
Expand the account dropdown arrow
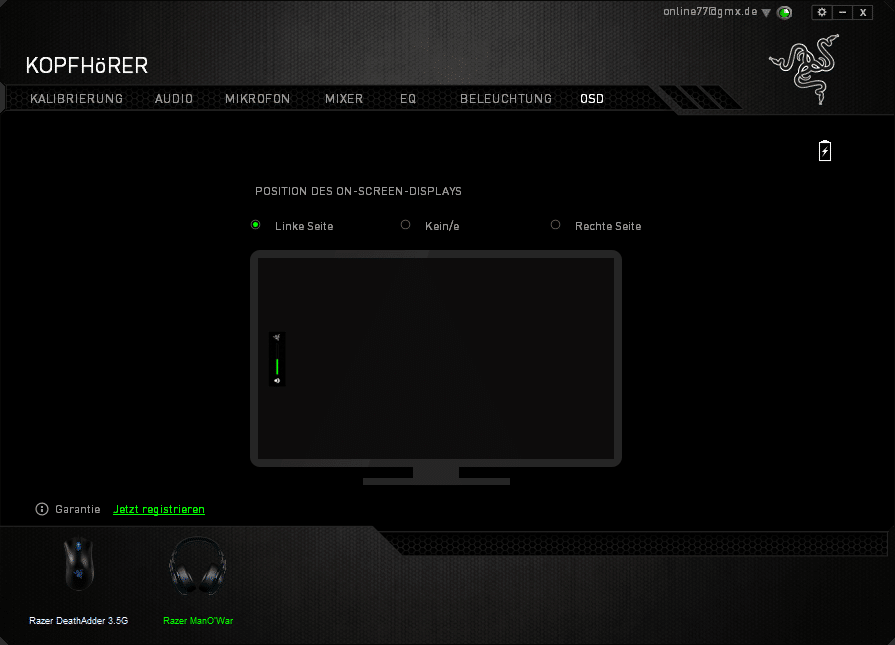click(x=766, y=13)
